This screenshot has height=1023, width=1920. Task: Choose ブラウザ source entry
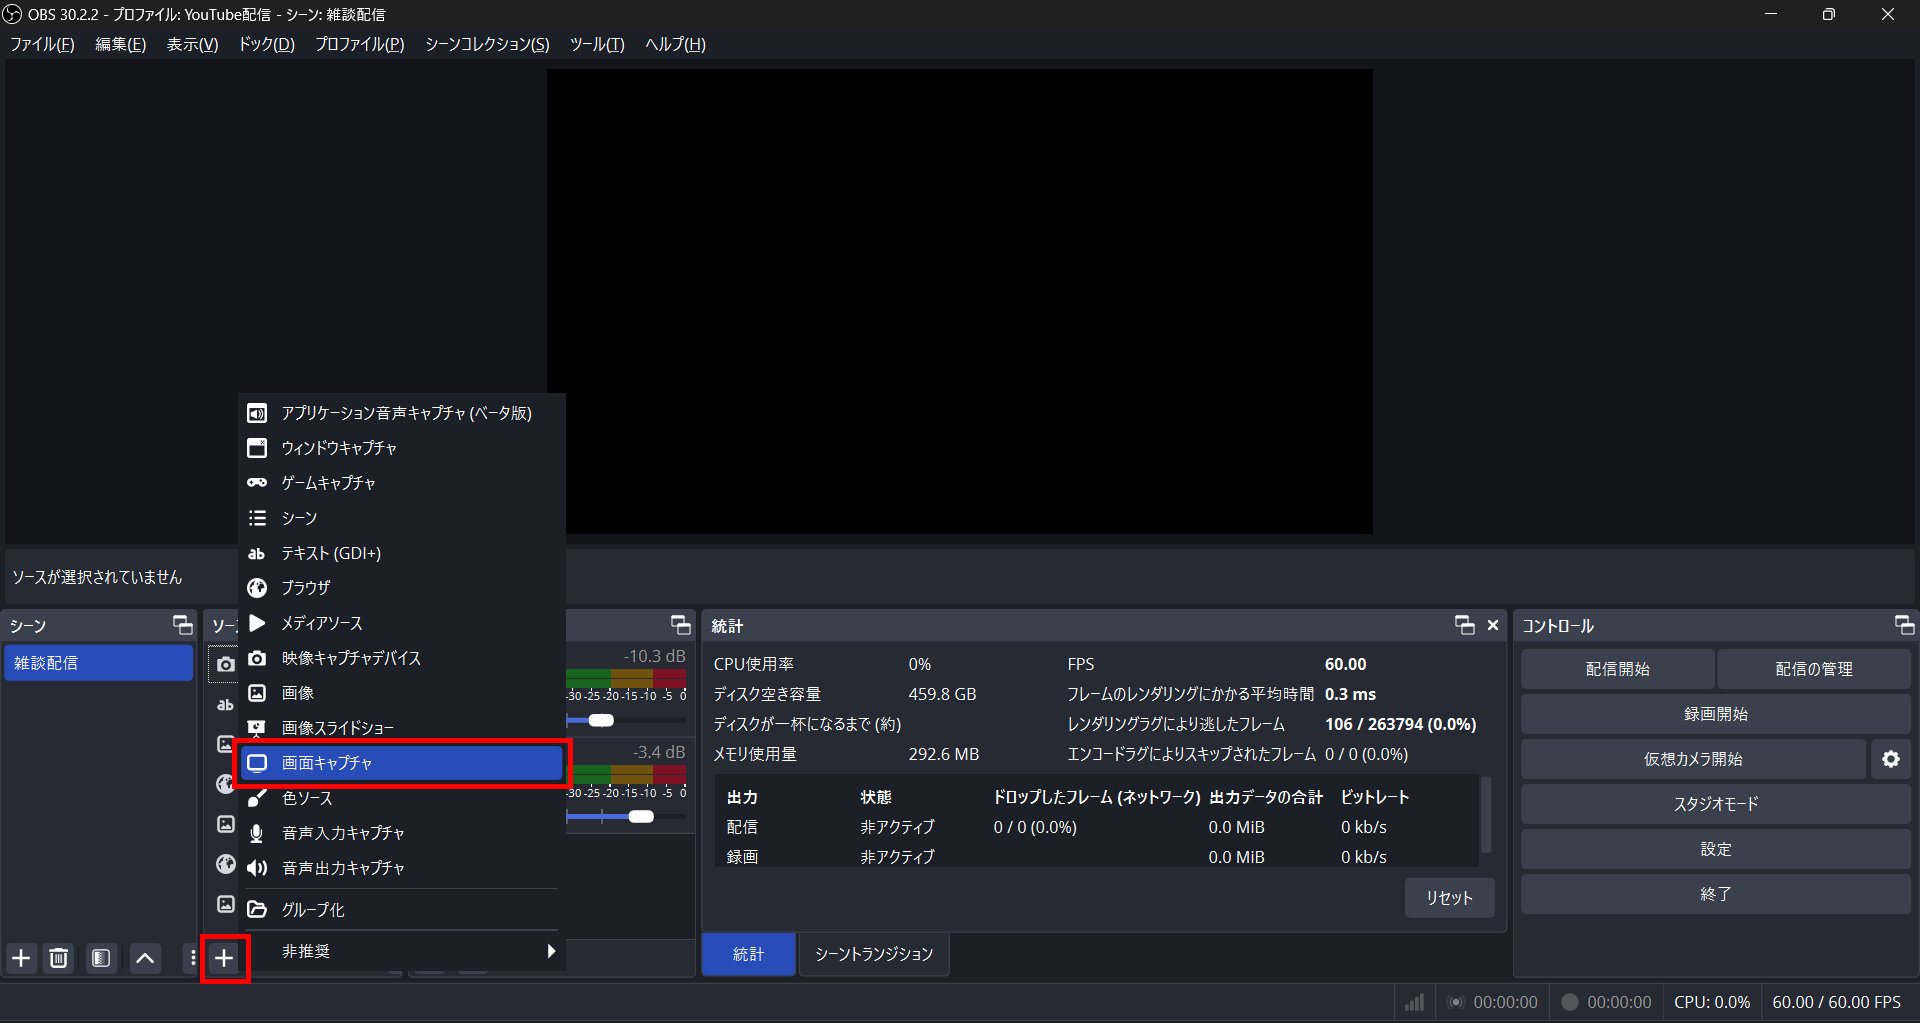pos(402,588)
